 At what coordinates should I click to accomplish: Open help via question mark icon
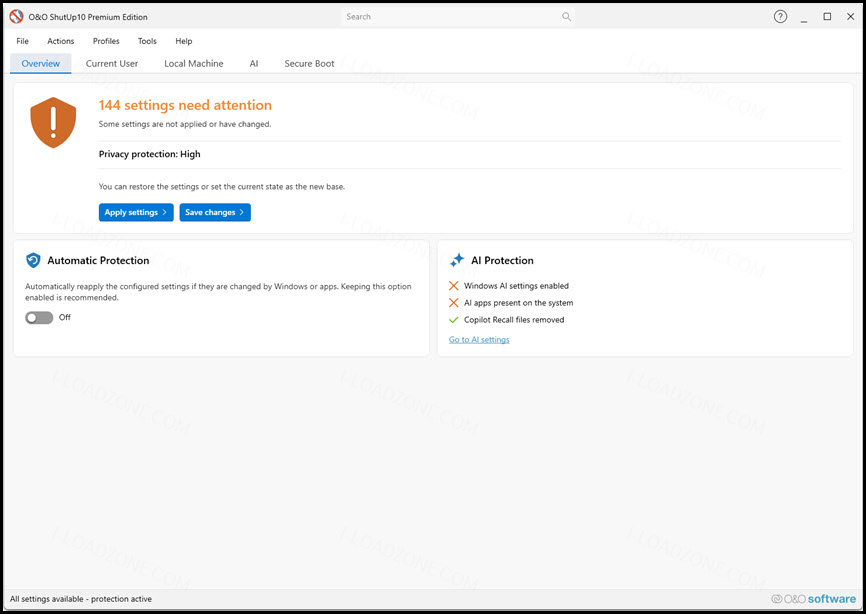pos(780,17)
